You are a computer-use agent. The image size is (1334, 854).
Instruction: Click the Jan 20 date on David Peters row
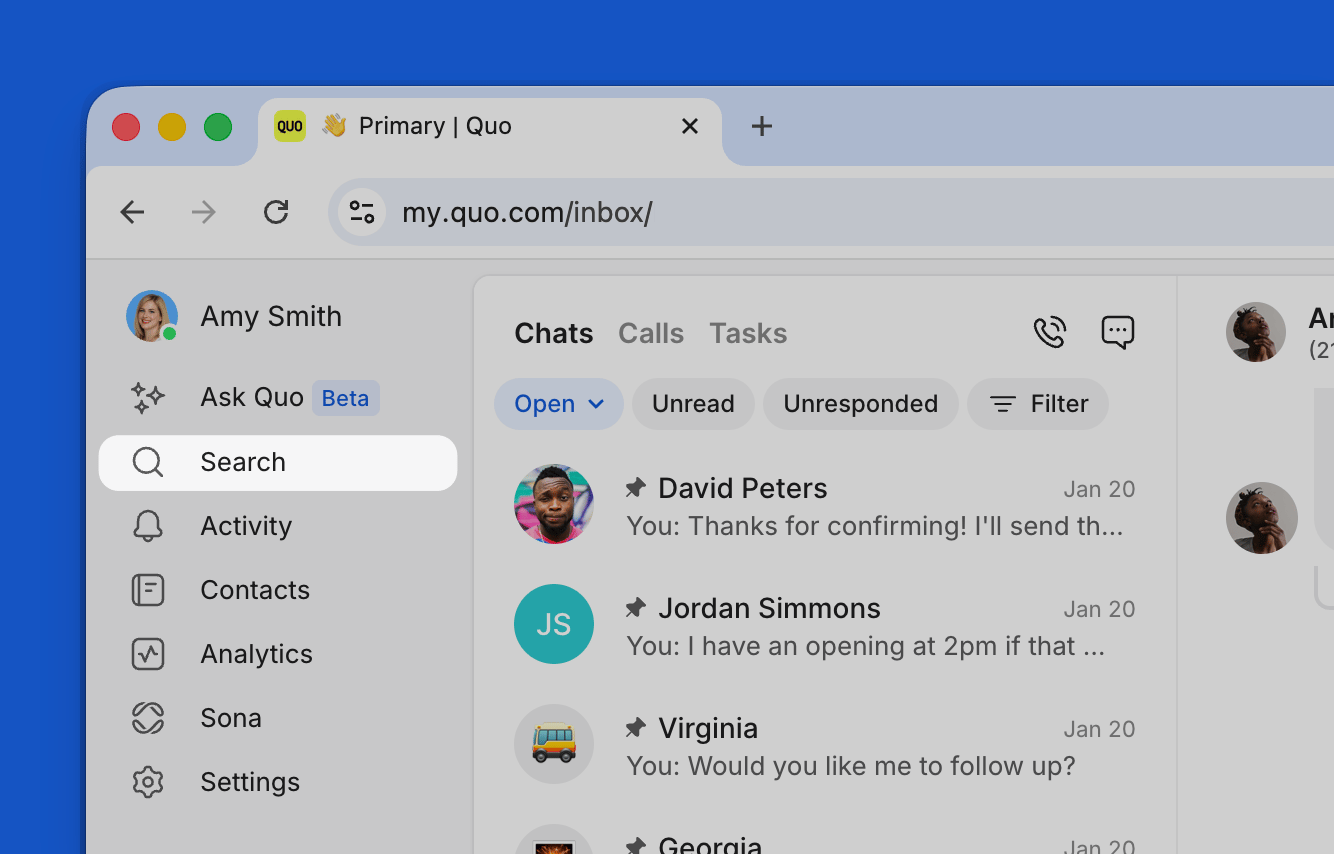pos(1099,489)
